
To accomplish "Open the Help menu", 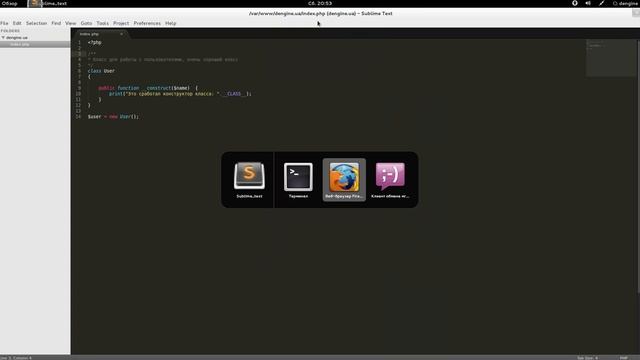I will pyautogui.click(x=171, y=23).
